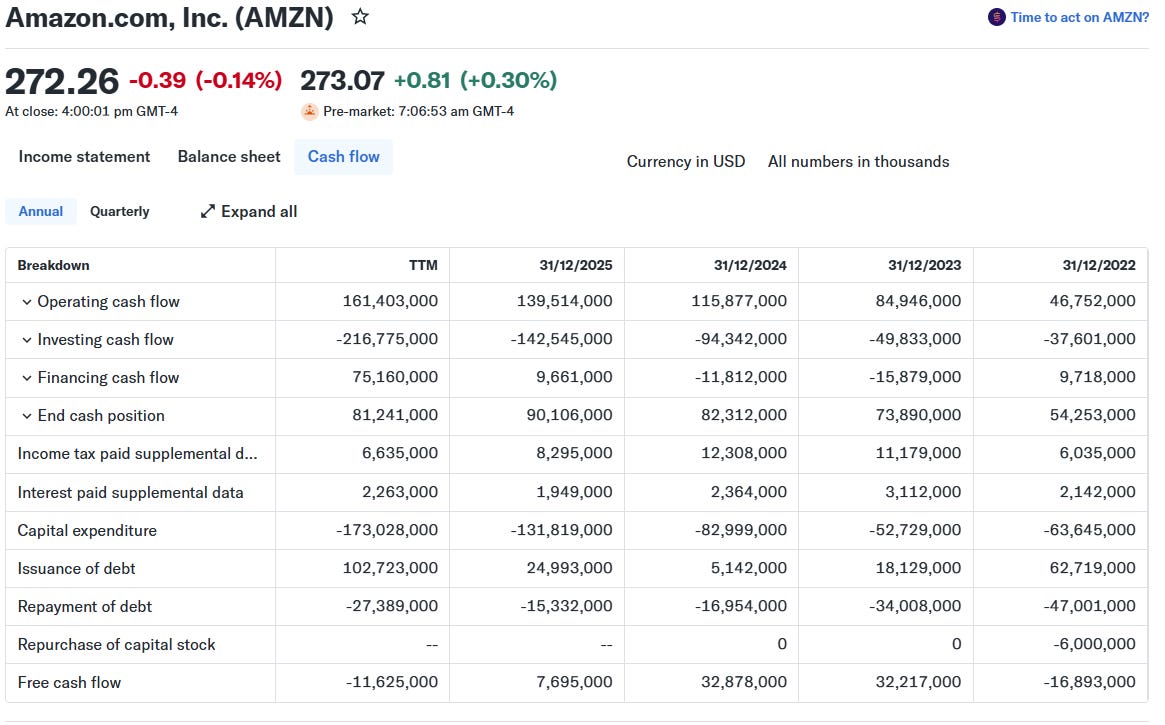Screen dimensions: 1165x725
Task: Click Repurchase of capital stock value -6,000,000
Action: [1094, 643]
